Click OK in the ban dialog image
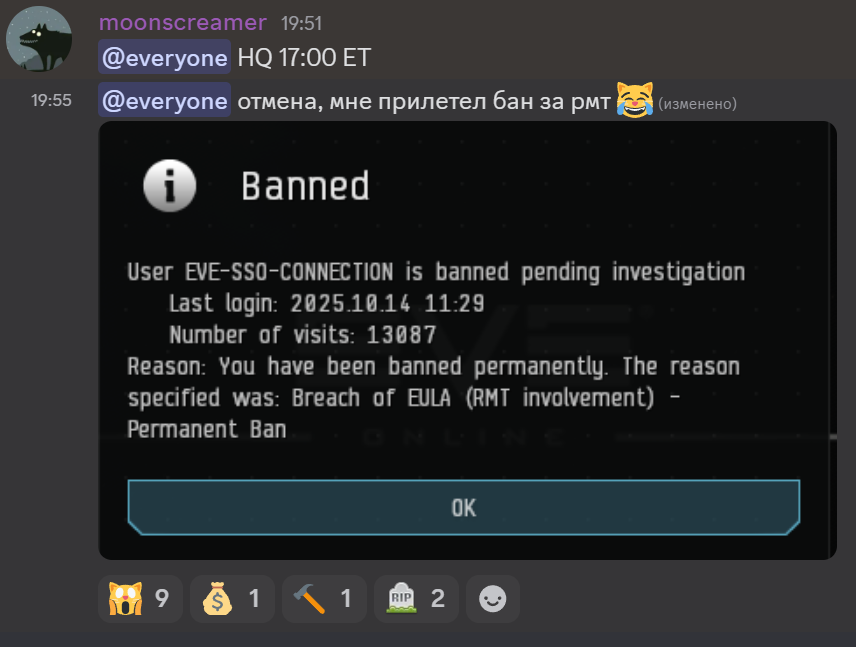The height and width of the screenshot is (647, 856). 463,508
